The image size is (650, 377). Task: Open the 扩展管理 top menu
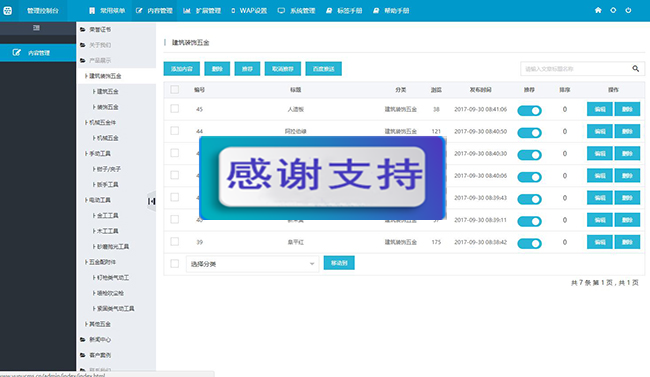coord(202,10)
